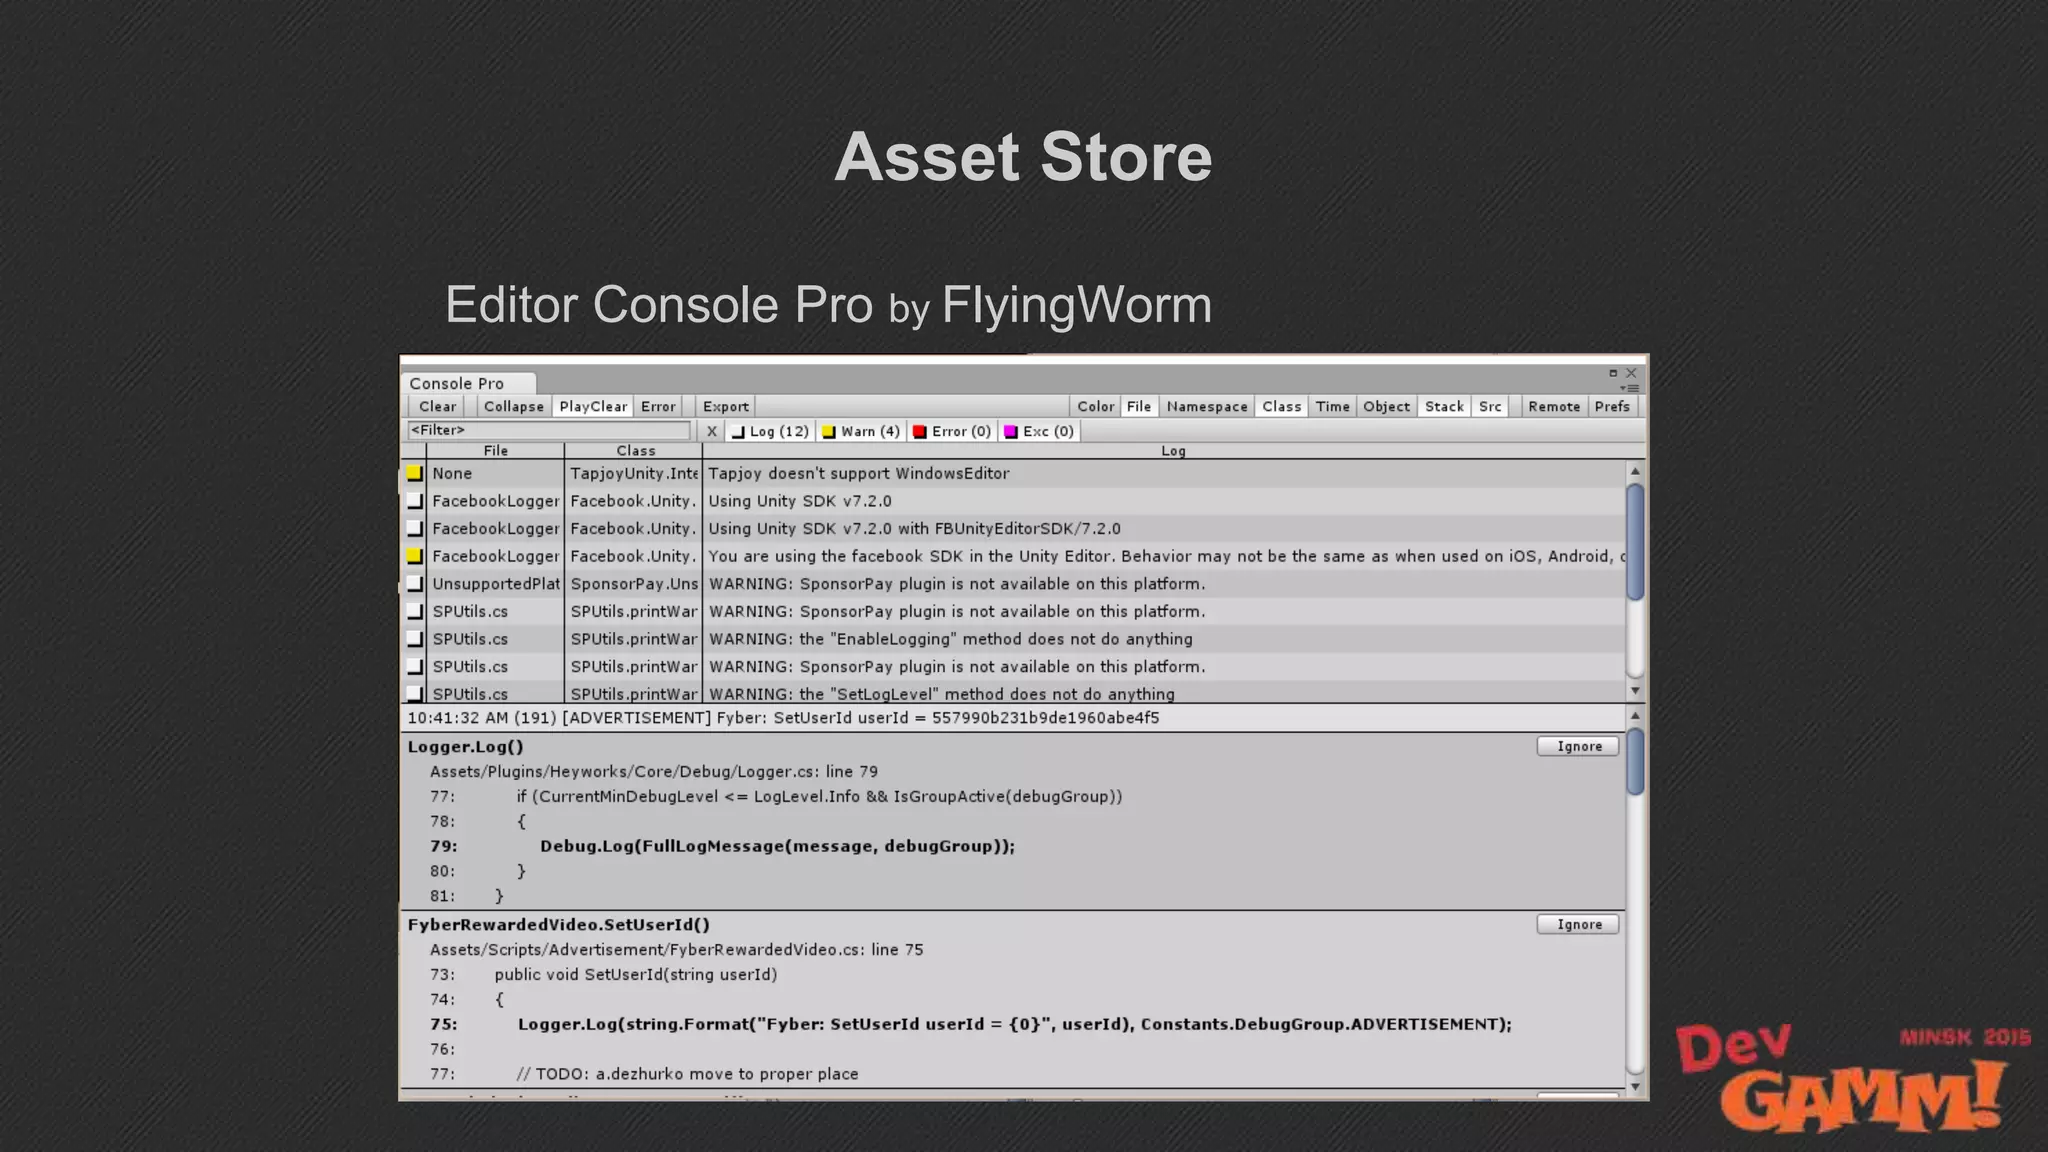Viewport: 2048px width, 1152px height.
Task: Toggle the Error pause option
Action: click(658, 406)
